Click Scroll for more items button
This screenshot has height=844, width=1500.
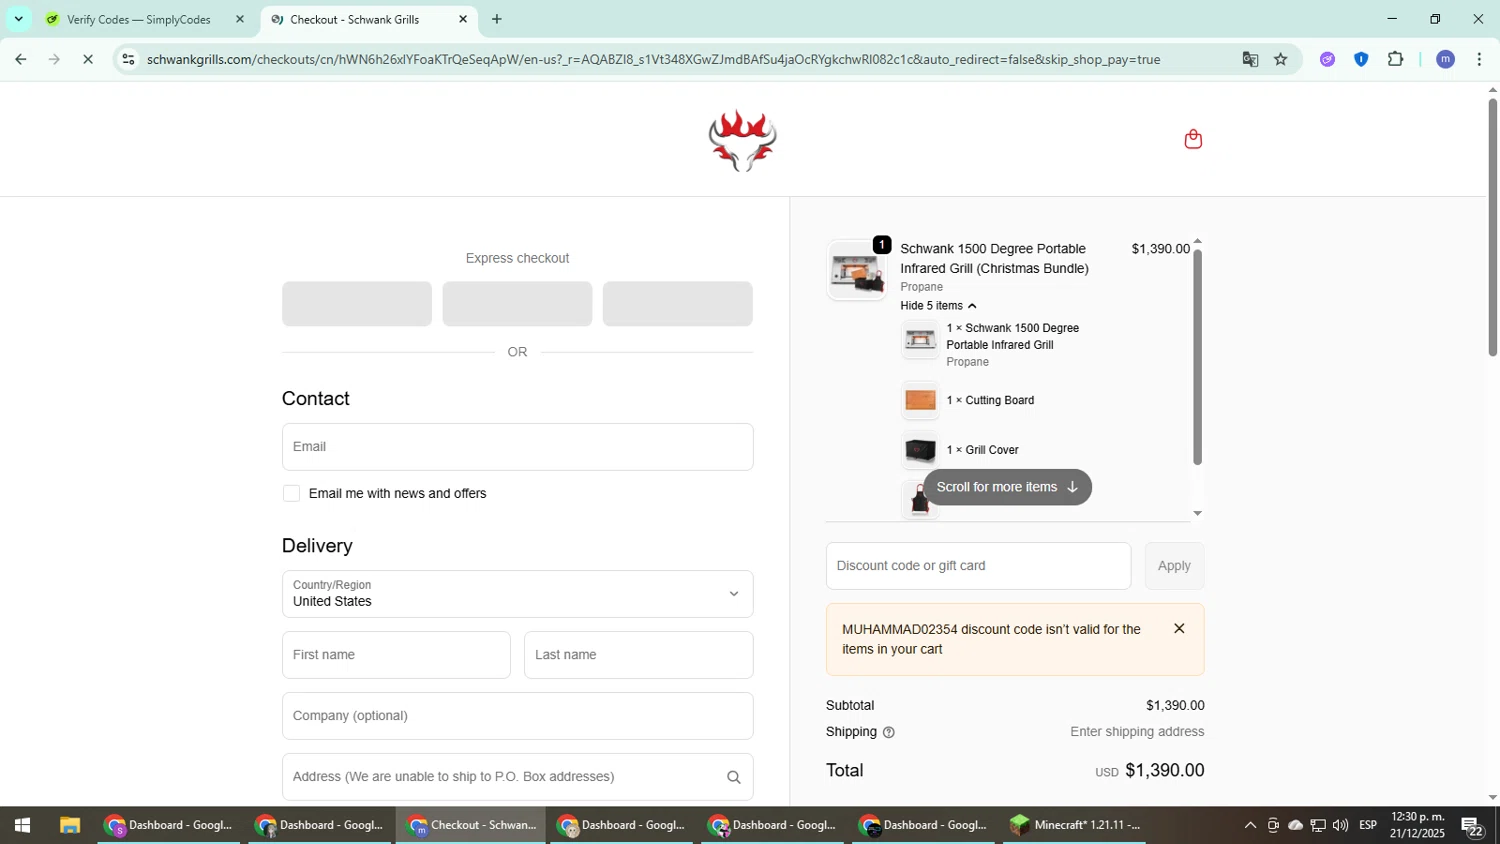pos(1007,487)
